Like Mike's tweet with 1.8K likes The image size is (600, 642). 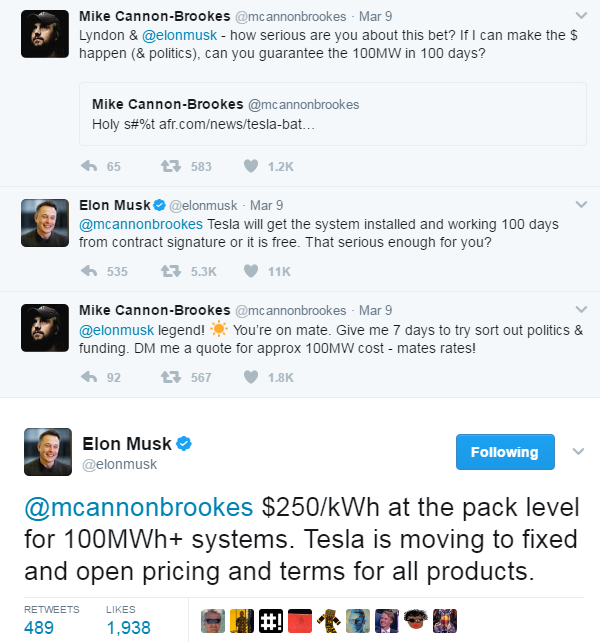tap(251, 377)
